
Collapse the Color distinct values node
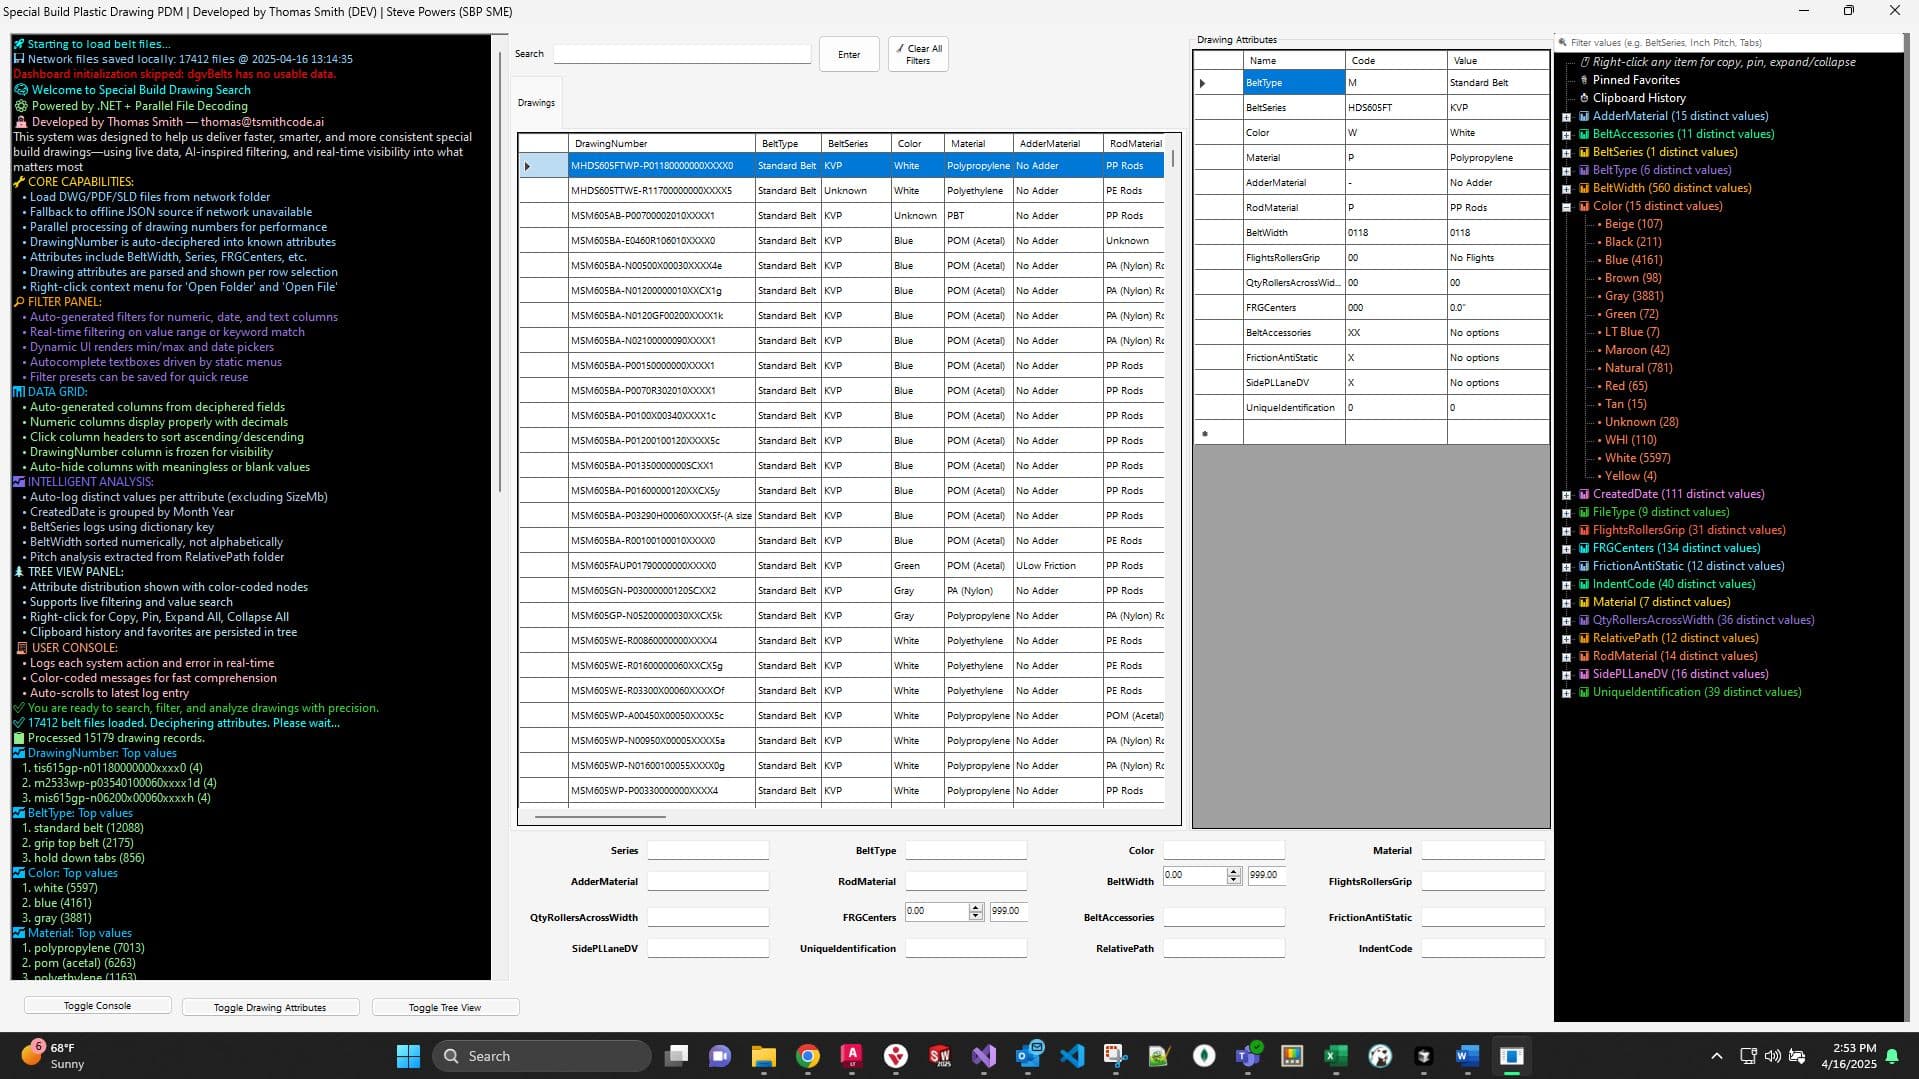1566,206
